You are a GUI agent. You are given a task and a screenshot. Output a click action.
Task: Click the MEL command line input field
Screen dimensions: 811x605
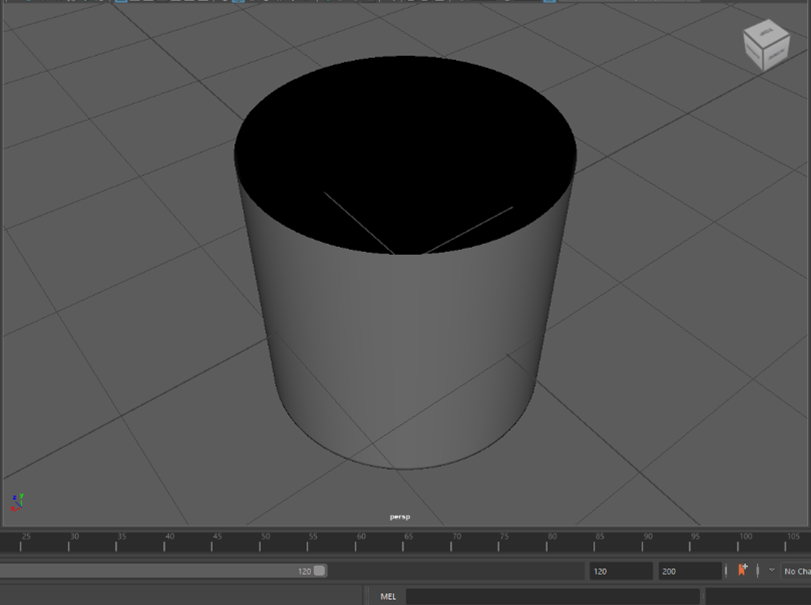point(552,596)
